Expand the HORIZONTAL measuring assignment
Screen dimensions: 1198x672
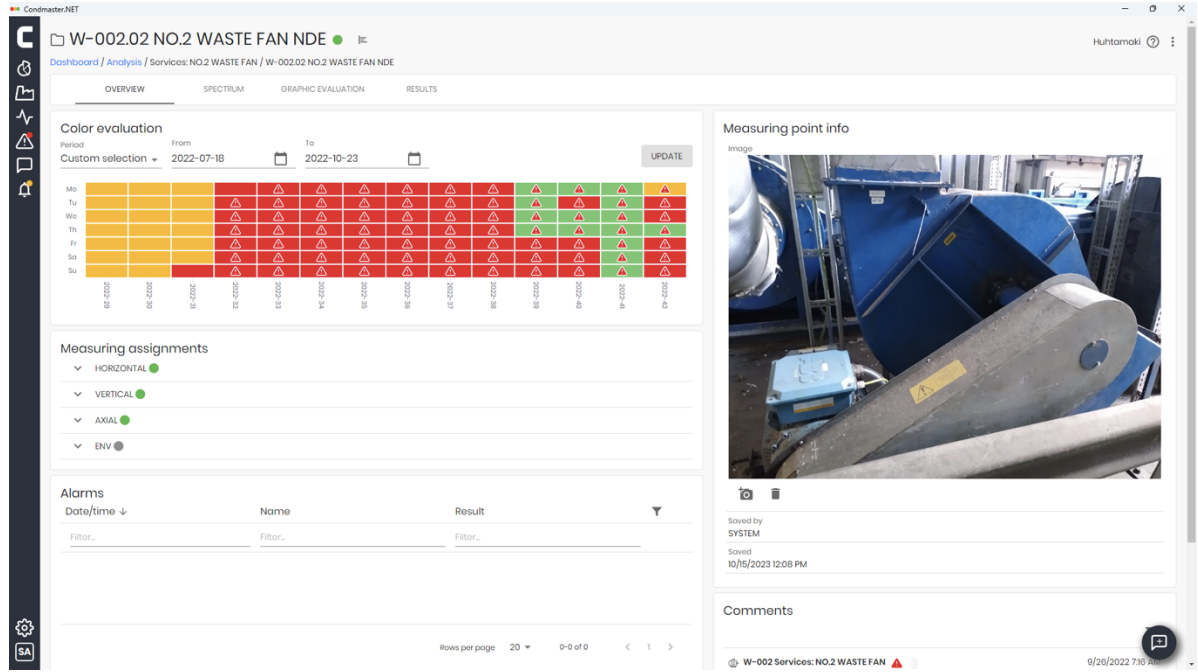78,368
